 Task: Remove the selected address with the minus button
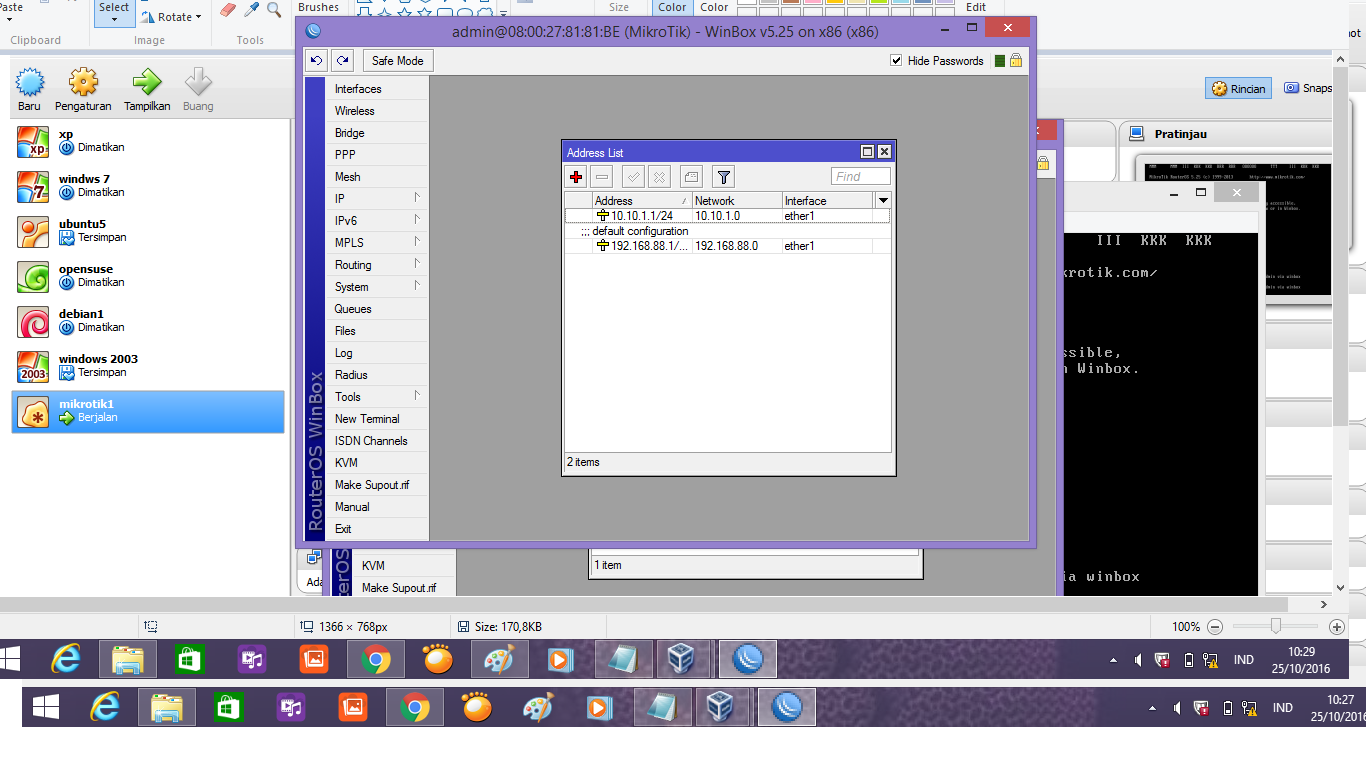(602, 177)
